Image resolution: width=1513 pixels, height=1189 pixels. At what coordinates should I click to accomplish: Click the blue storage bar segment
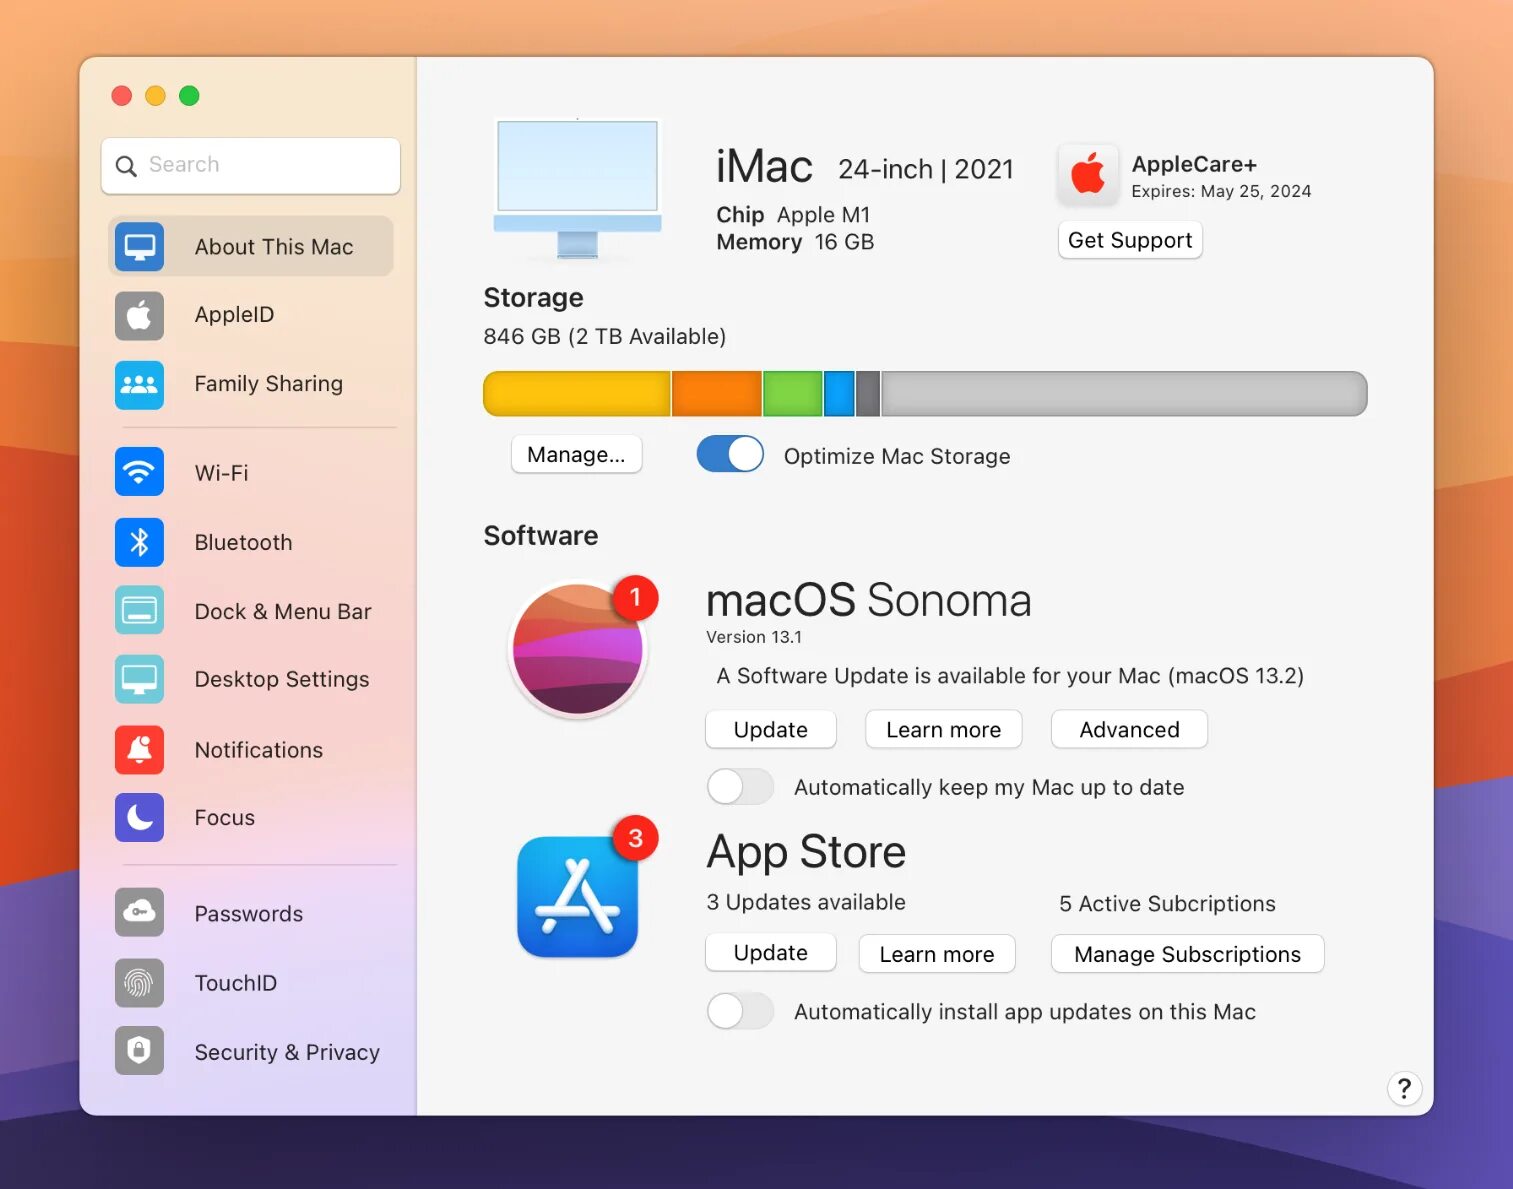(839, 394)
